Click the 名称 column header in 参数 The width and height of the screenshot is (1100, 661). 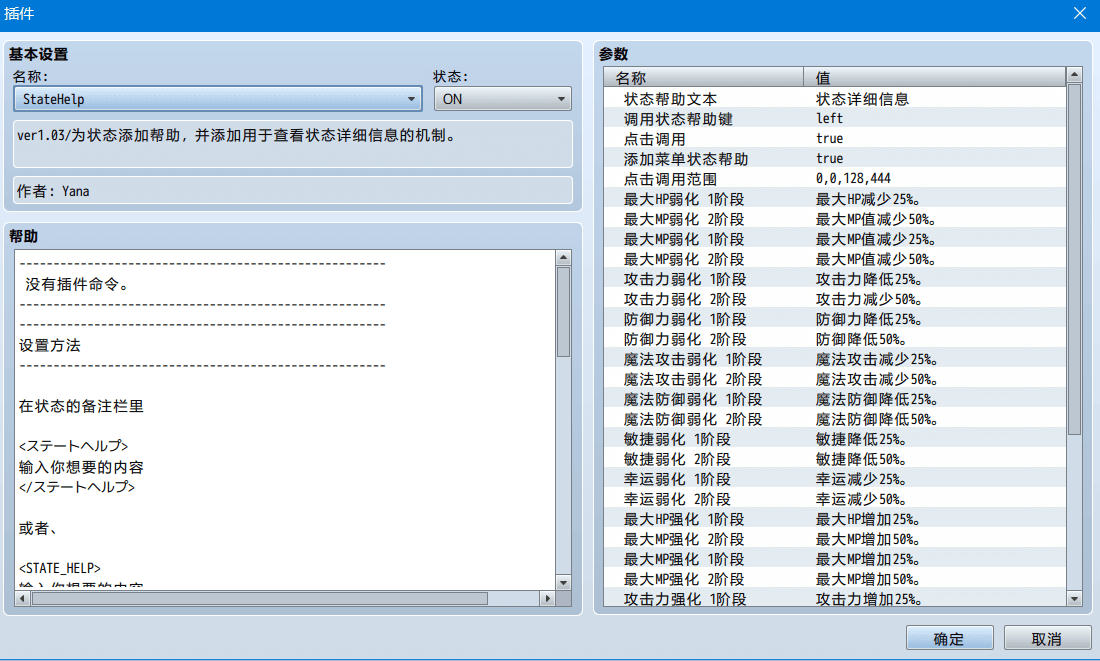coord(704,77)
